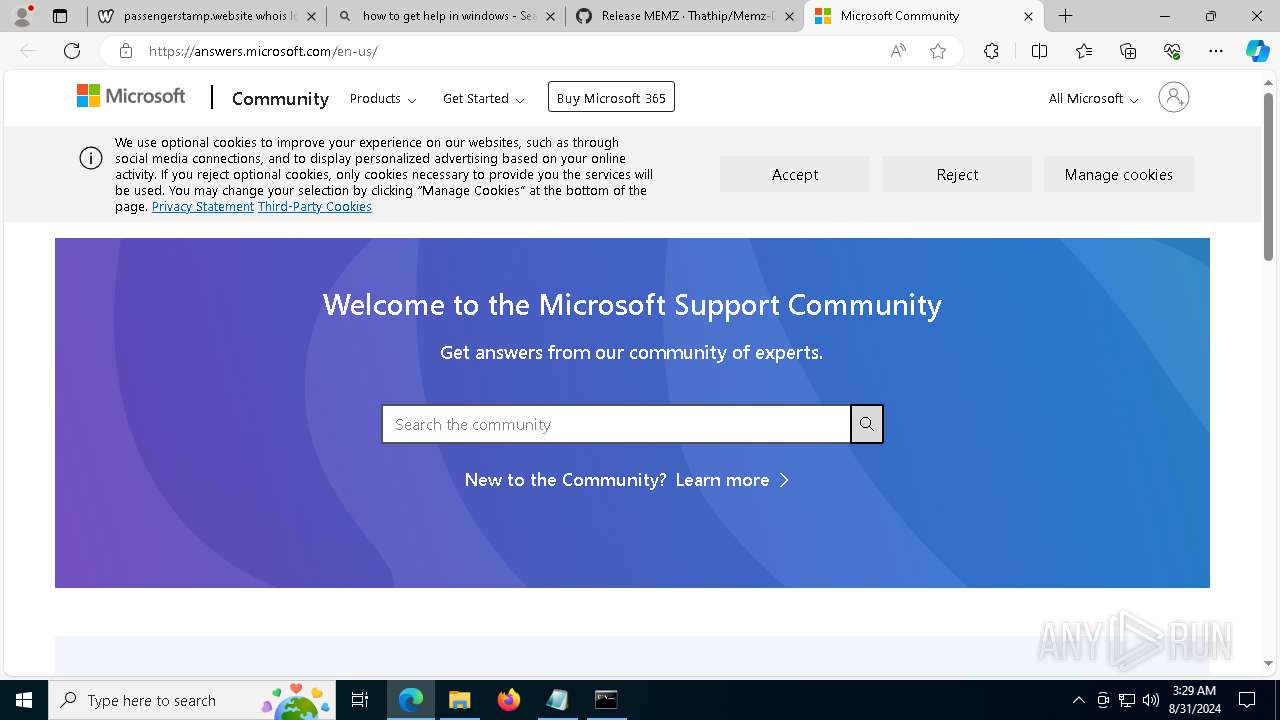The width and height of the screenshot is (1280, 720).
Task: Expand the Get Started dropdown
Action: click(484, 98)
